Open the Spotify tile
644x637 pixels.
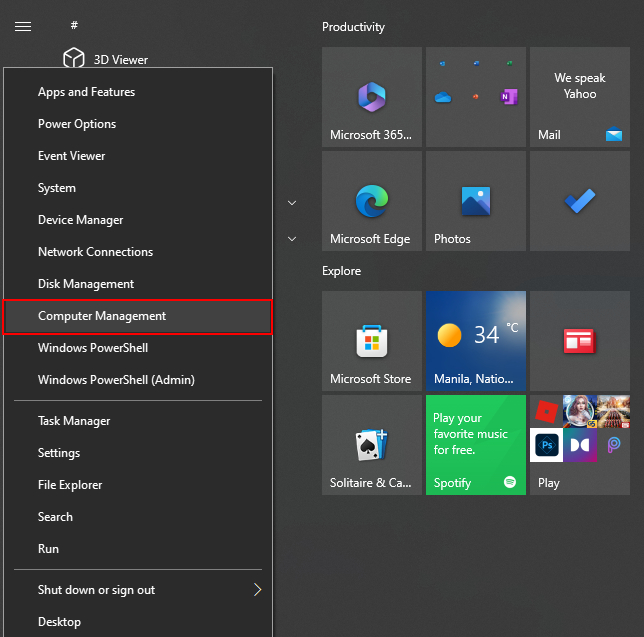click(476, 445)
